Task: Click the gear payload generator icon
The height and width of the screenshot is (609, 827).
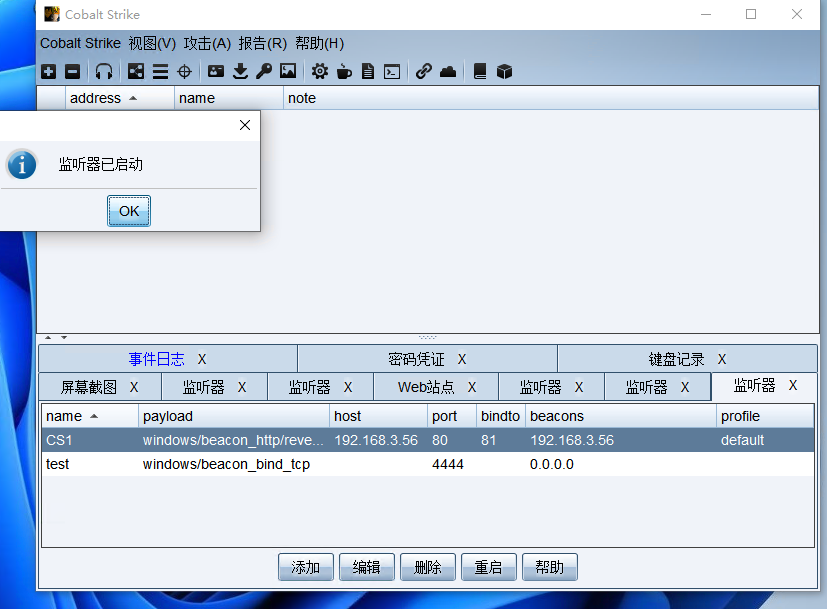Action: click(x=320, y=71)
